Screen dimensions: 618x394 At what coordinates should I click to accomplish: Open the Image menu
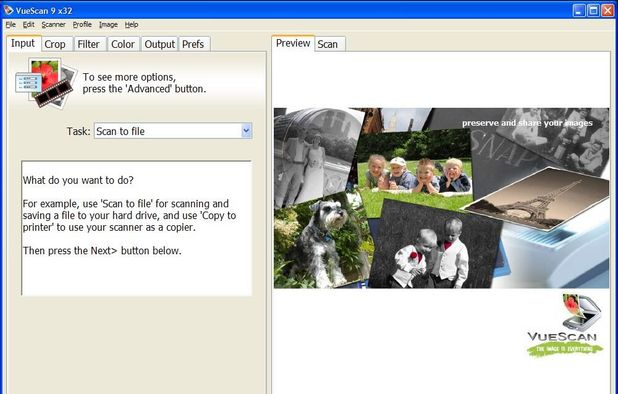108,24
